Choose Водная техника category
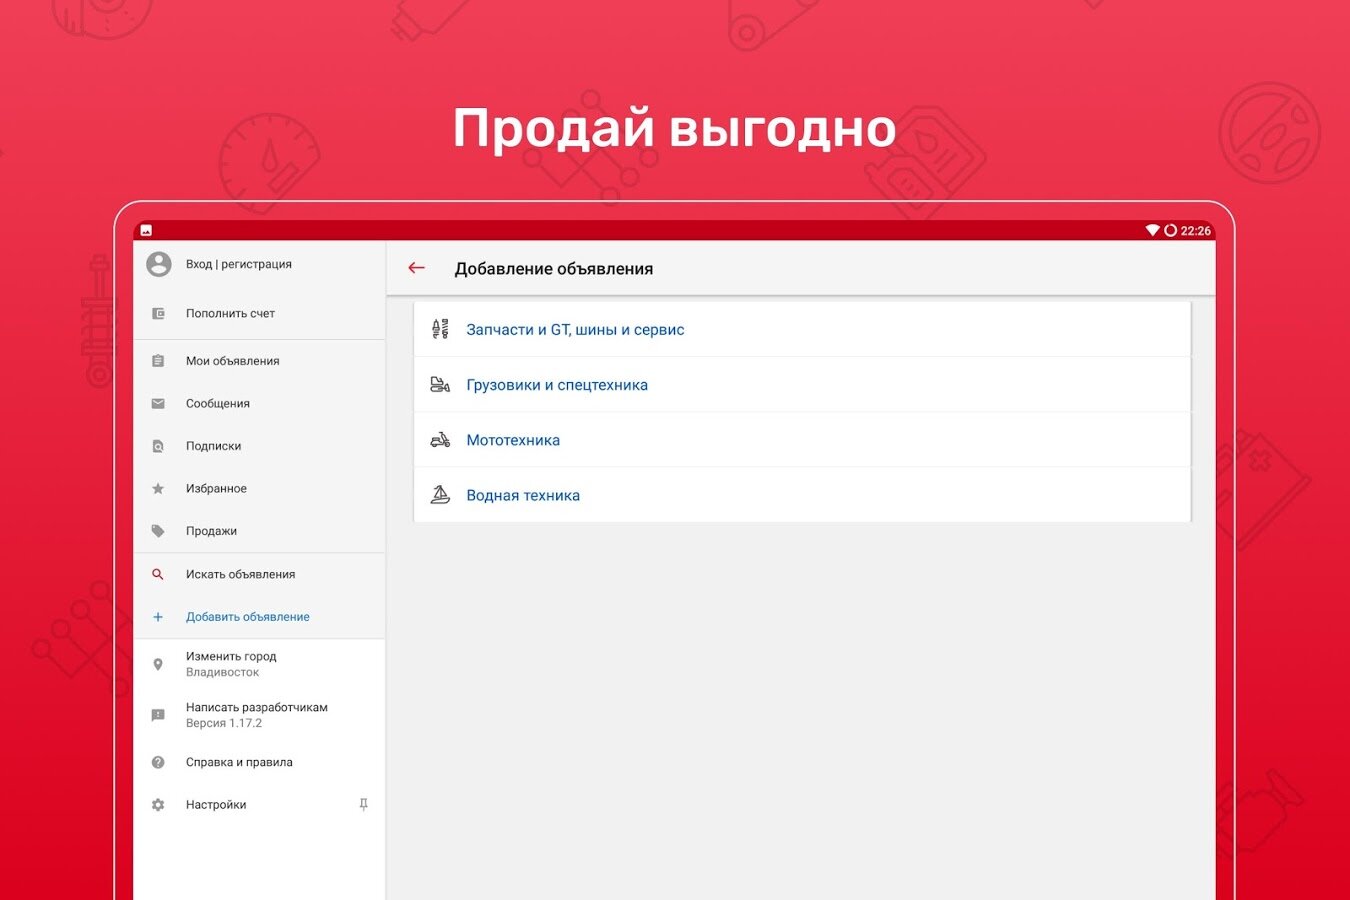This screenshot has height=900, width=1350. [802, 495]
